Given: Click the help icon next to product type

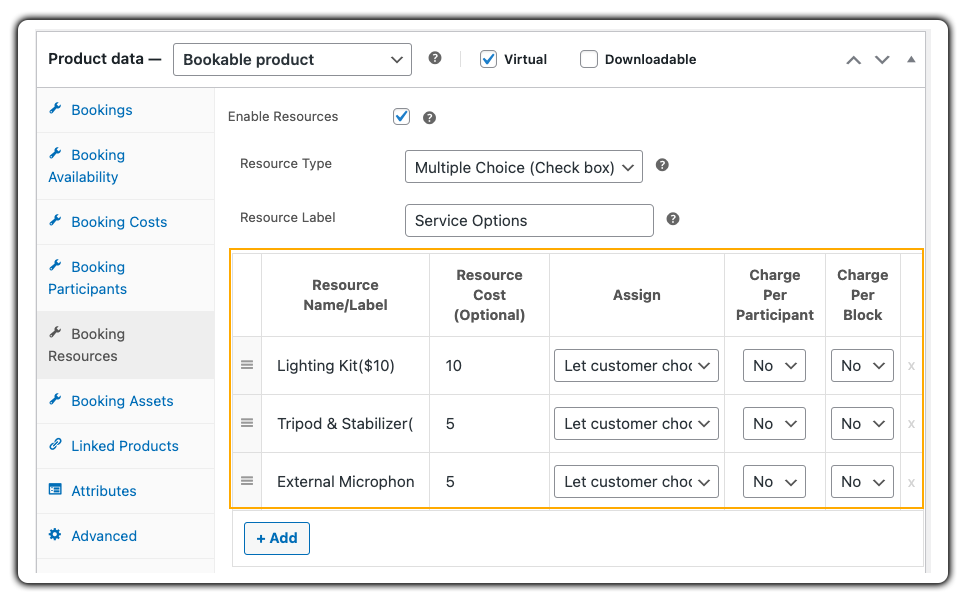Looking at the screenshot, I should tap(435, 58).
